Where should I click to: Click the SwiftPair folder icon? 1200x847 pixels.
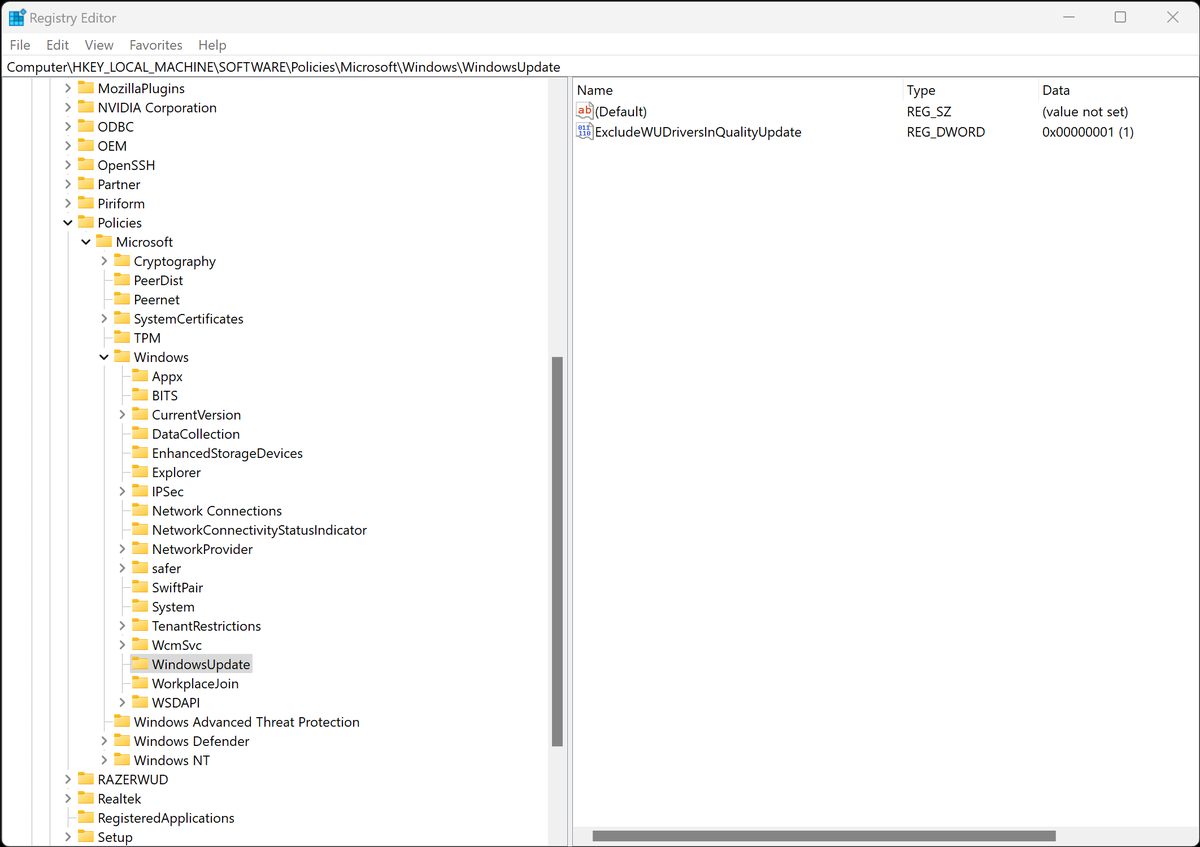[140, 587]
